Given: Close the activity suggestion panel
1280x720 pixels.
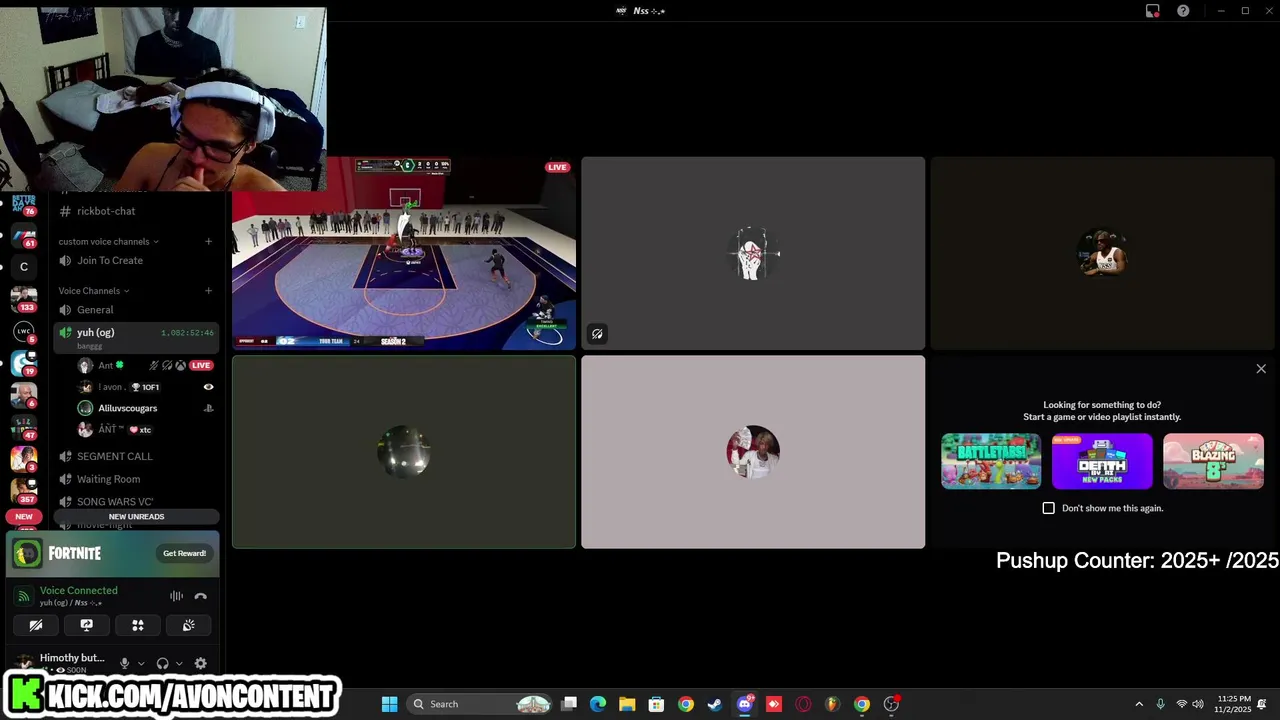Looking at the screenshot, I should [1261, 369].
